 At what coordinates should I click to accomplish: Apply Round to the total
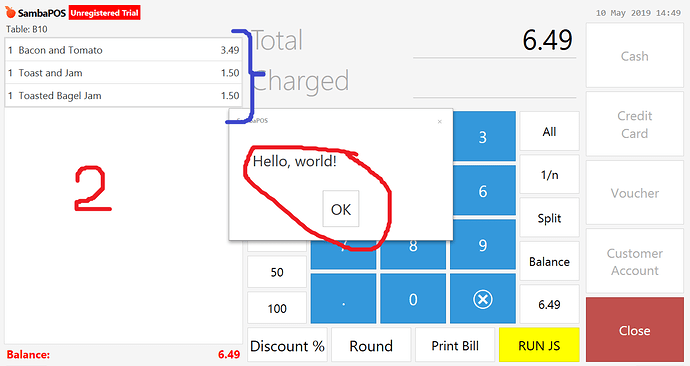click(371, 345)
